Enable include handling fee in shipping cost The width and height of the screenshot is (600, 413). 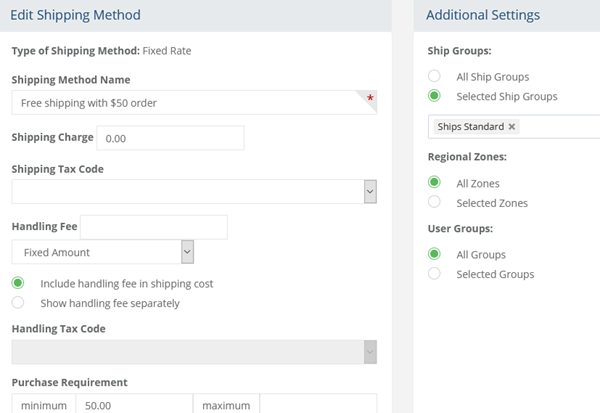tap(18, 283)
